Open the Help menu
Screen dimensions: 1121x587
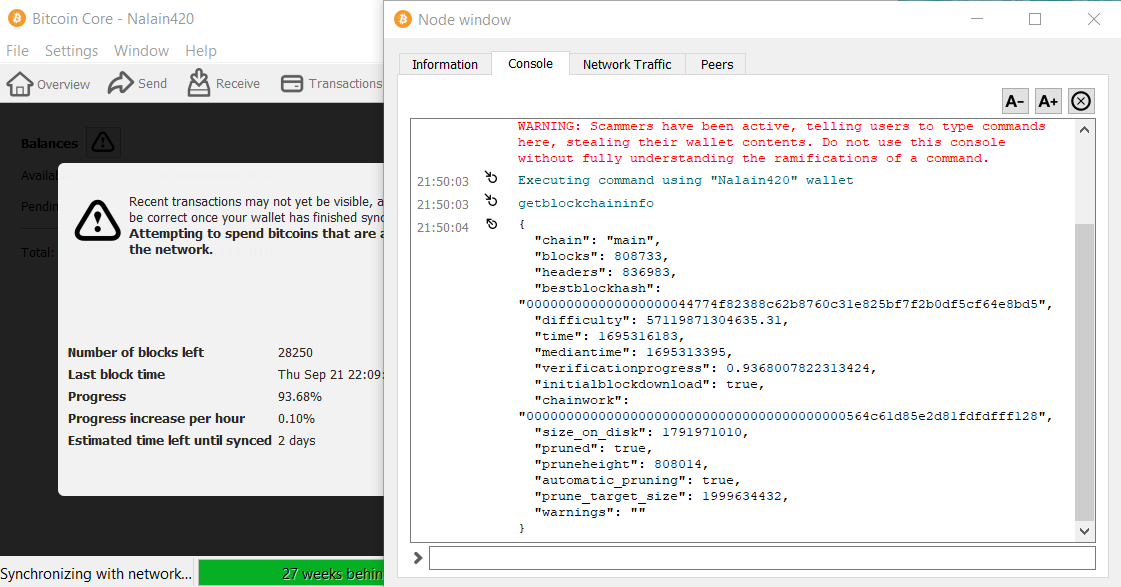pyautogui.click(x=201, y=51)
